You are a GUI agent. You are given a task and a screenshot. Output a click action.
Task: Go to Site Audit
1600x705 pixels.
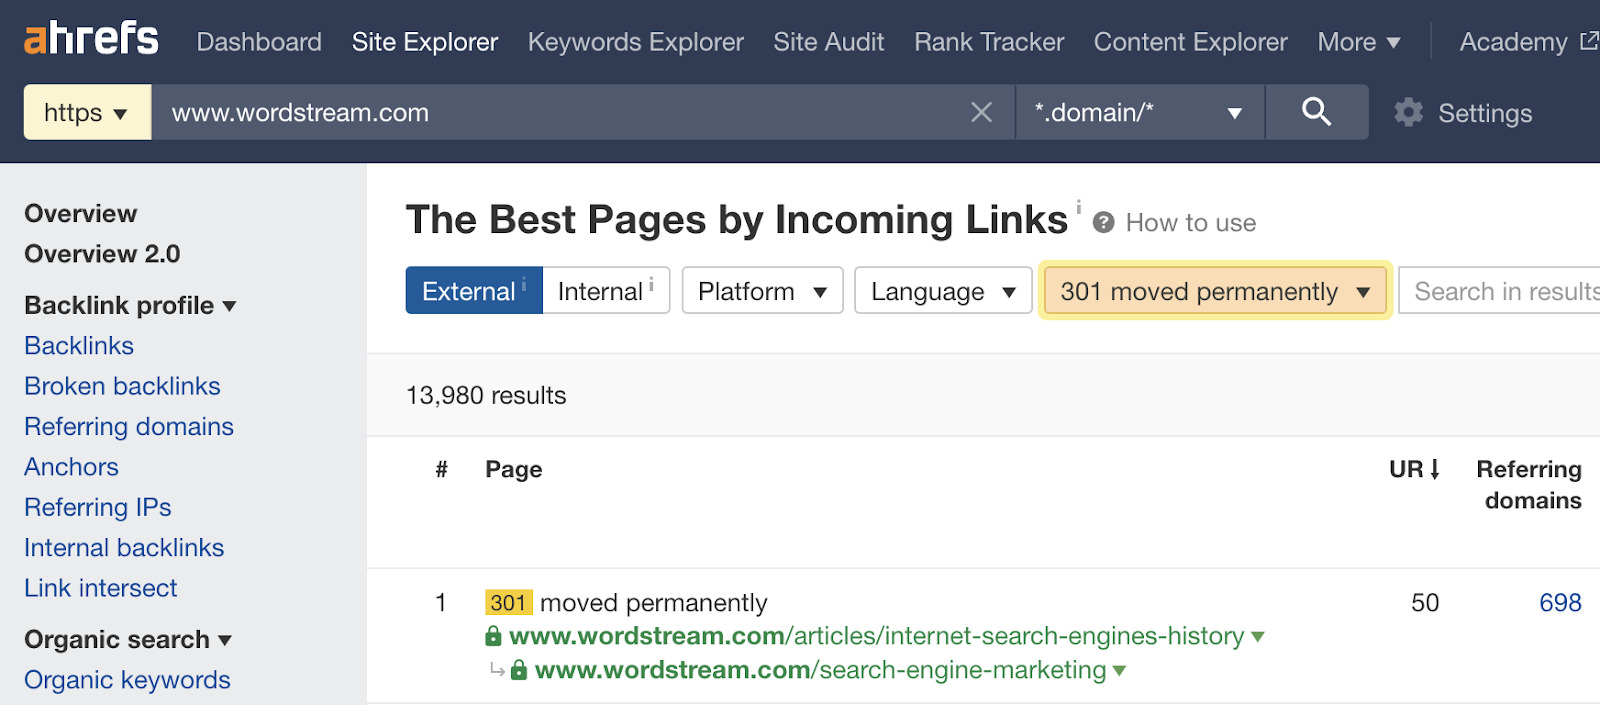(x=828, y=42)
